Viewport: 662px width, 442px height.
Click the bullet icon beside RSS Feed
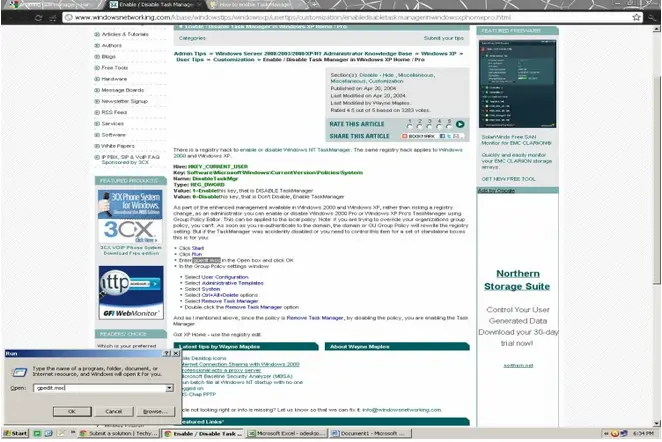coord(97,112)
